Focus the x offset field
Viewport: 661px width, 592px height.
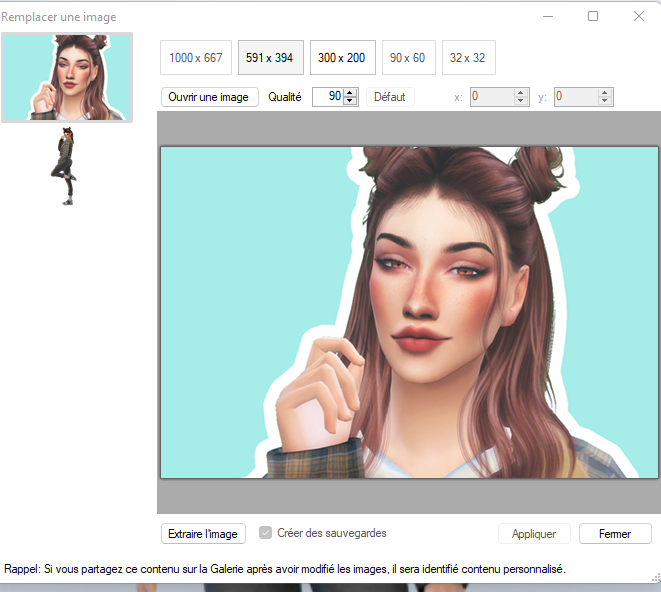click(x=492, y=97)
